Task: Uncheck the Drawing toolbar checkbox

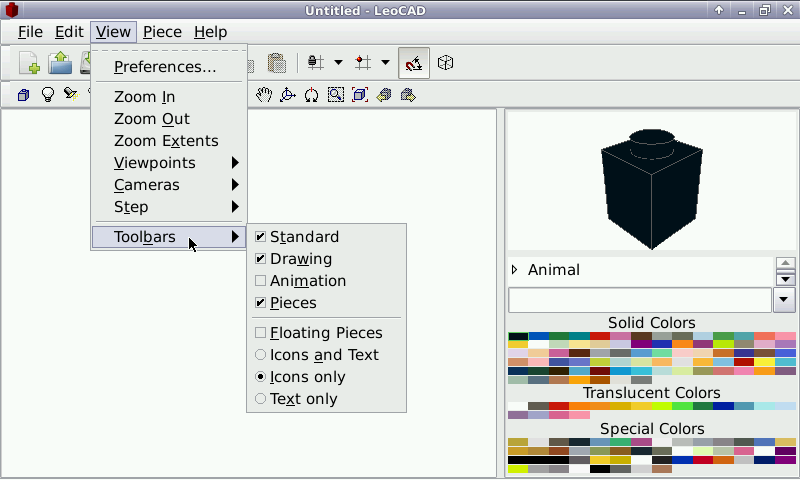Action: [260, 259]
